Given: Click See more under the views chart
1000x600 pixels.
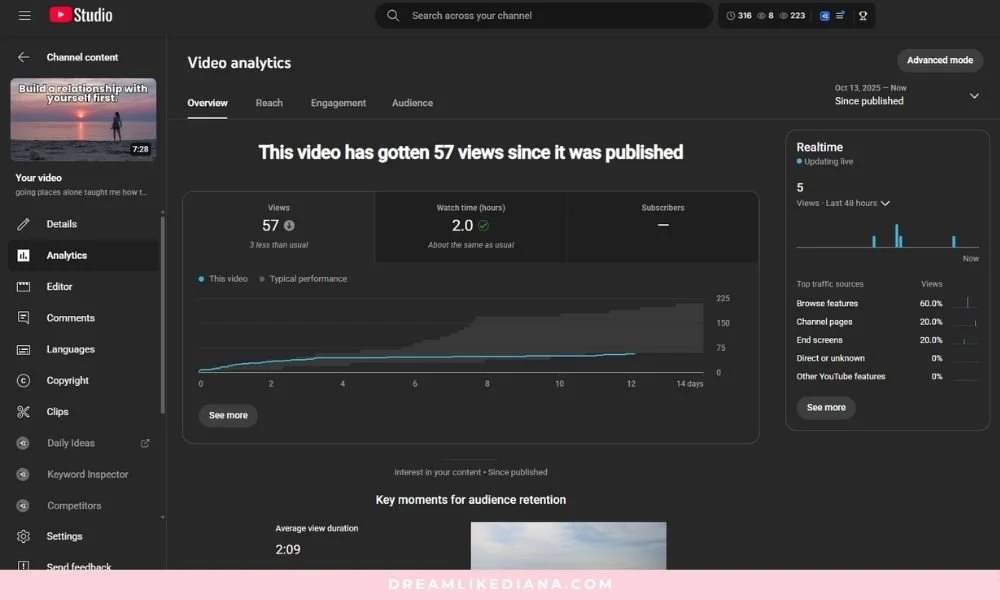Looking at the screenshot, I should pos(228,415).
